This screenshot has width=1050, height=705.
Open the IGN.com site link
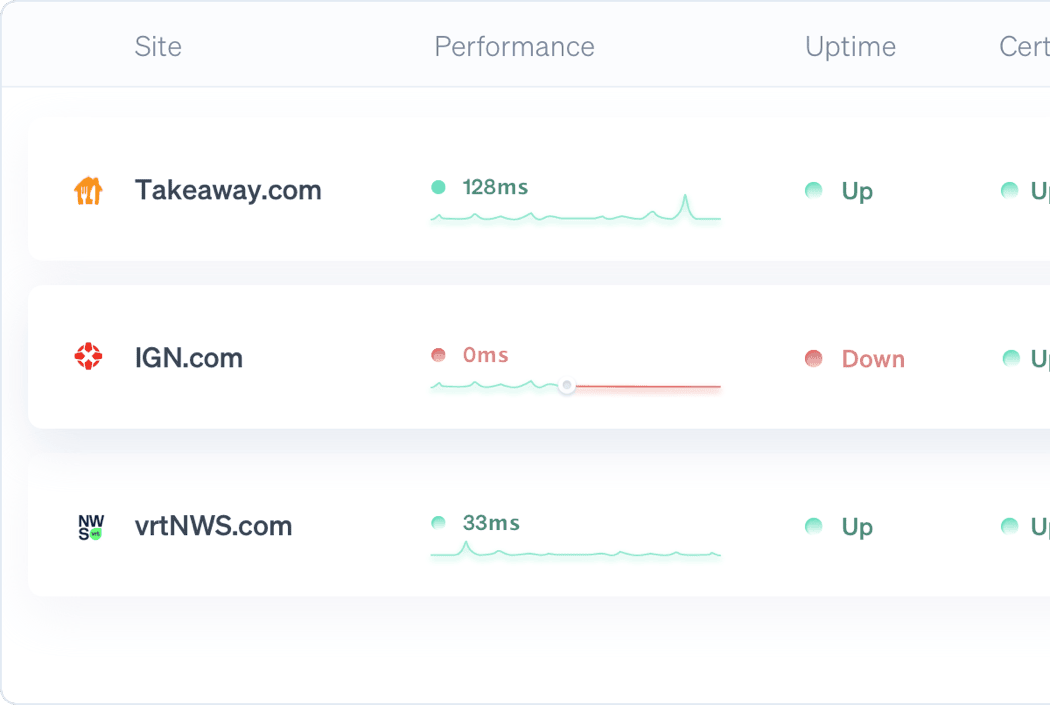[x=189, y=358]
